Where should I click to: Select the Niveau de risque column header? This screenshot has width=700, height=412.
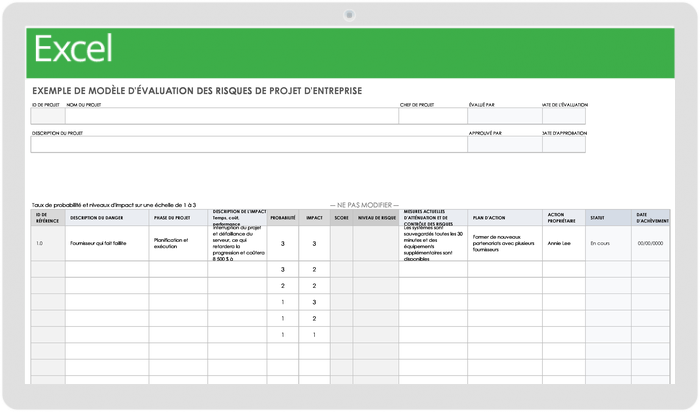(376, 217)
